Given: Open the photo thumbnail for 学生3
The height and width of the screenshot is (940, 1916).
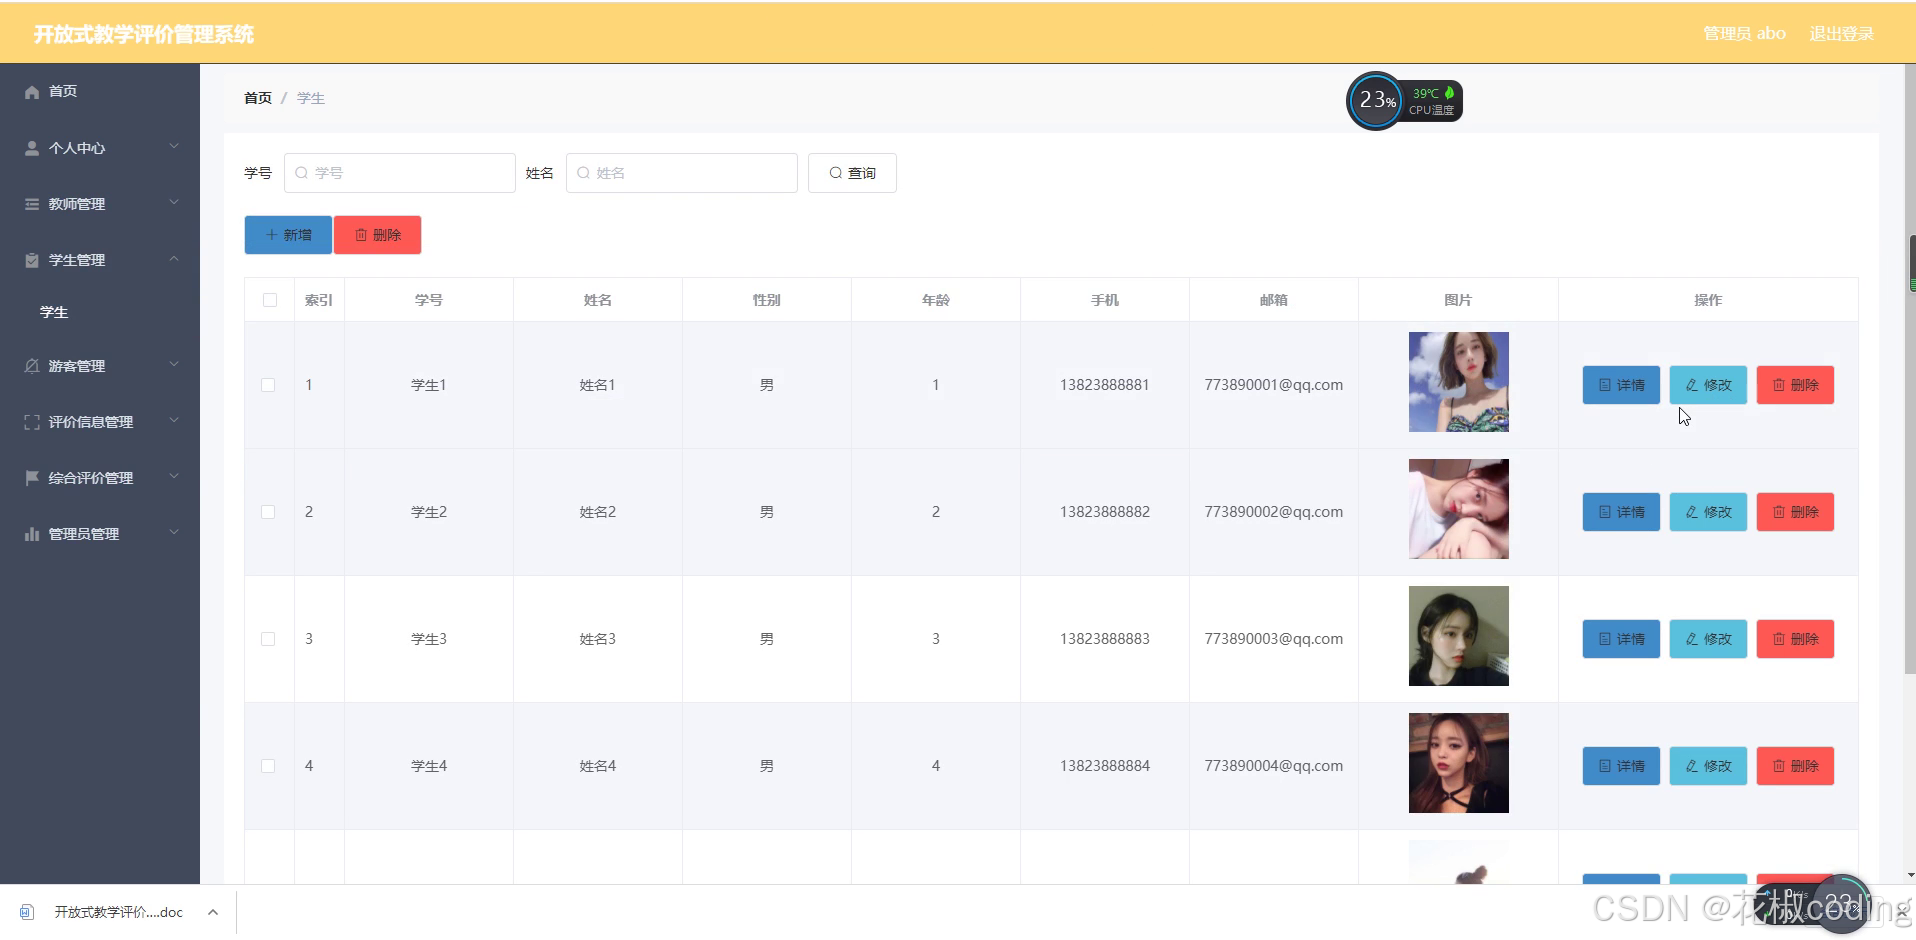Looking at the screenshot, I should (1459, 636).
